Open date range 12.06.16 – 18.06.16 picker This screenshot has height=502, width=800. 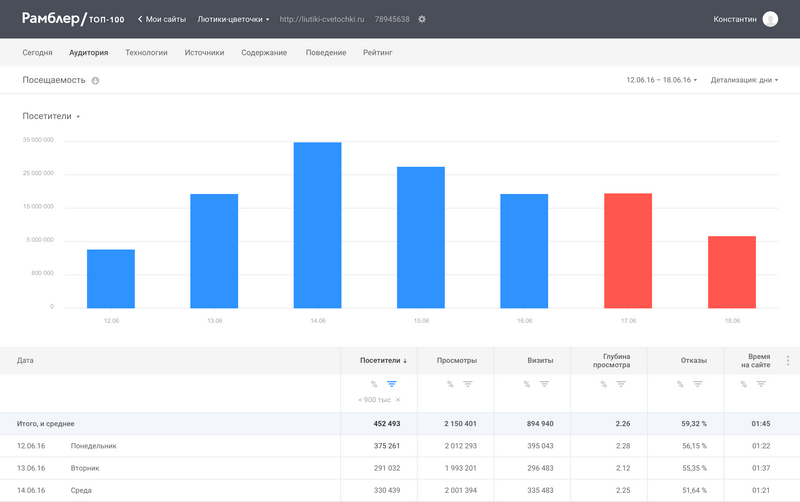[661, 80]
